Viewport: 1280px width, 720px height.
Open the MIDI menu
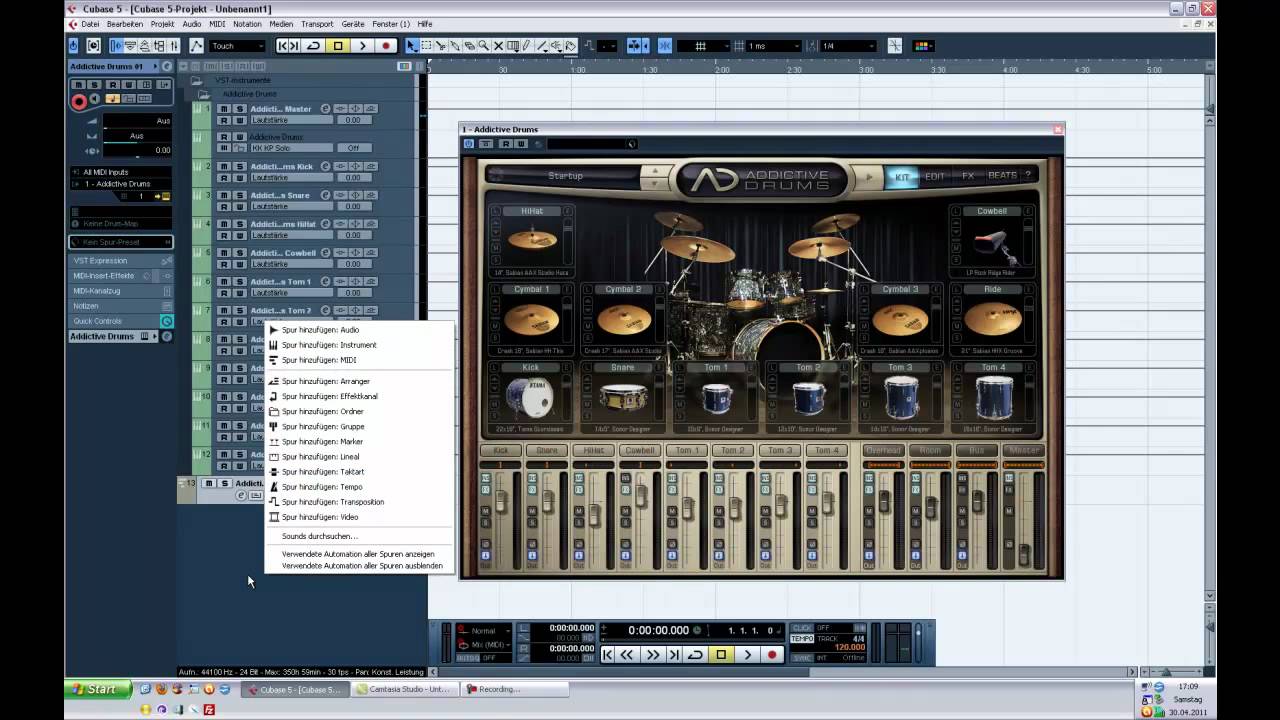(217, 24)
